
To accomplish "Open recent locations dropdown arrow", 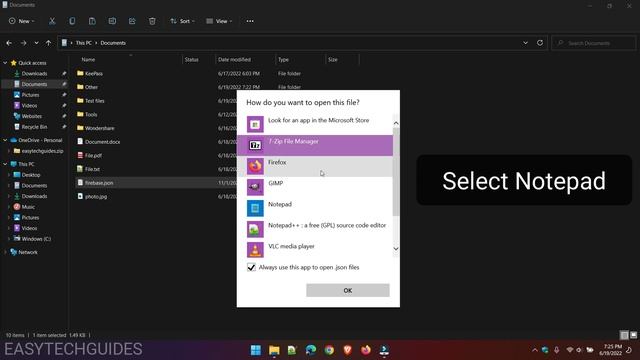I will (x=36, y=43).
